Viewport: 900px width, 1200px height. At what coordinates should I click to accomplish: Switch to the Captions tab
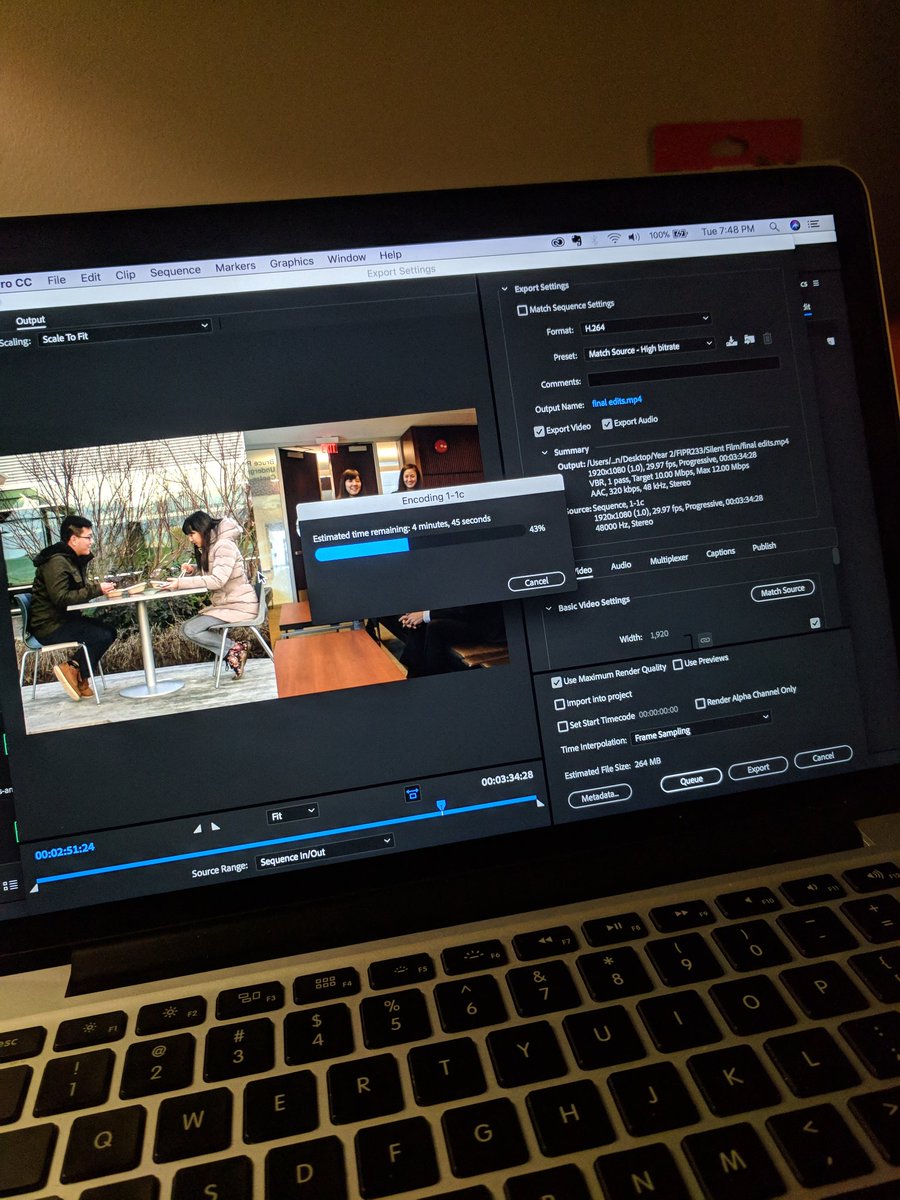click(x=720, y=552)
